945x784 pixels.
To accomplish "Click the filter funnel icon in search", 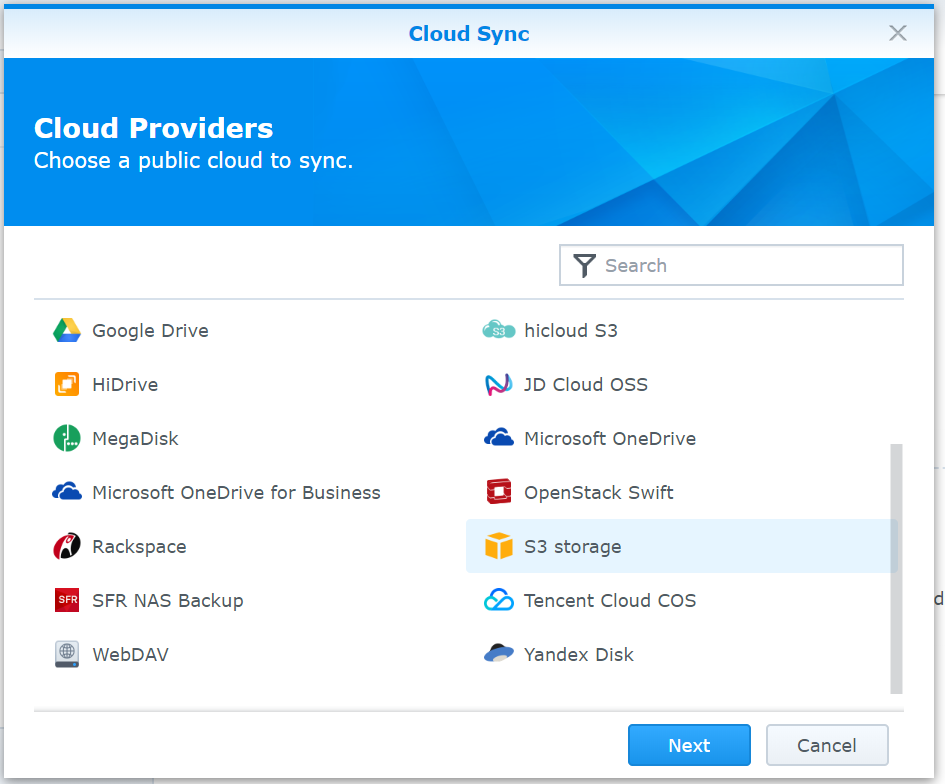I will pyautogui.click(x=584, y=266).
